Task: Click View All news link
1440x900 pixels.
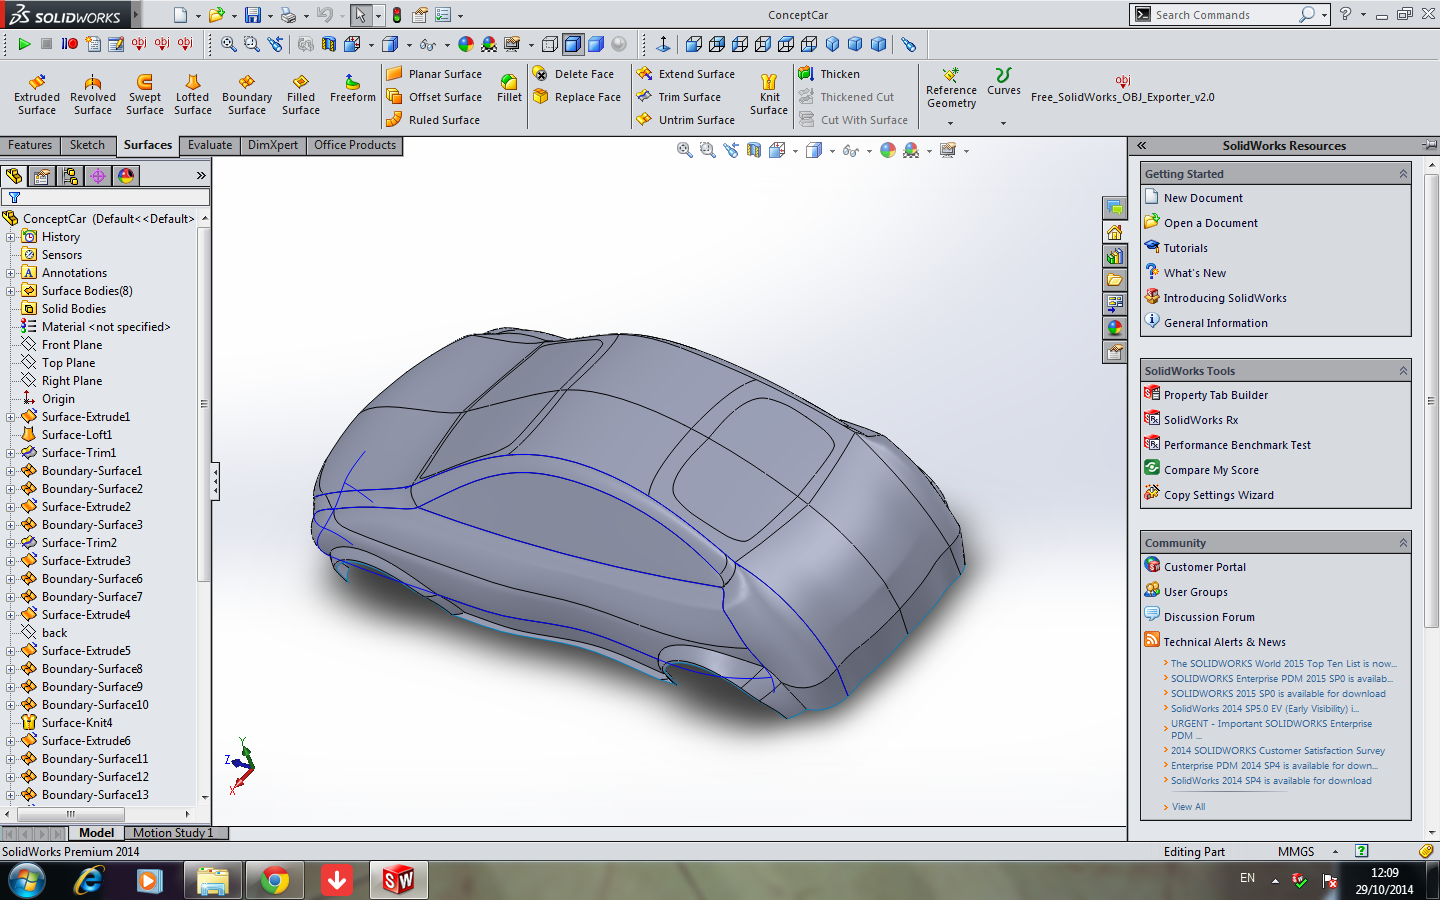Action: click(1188, 807)
